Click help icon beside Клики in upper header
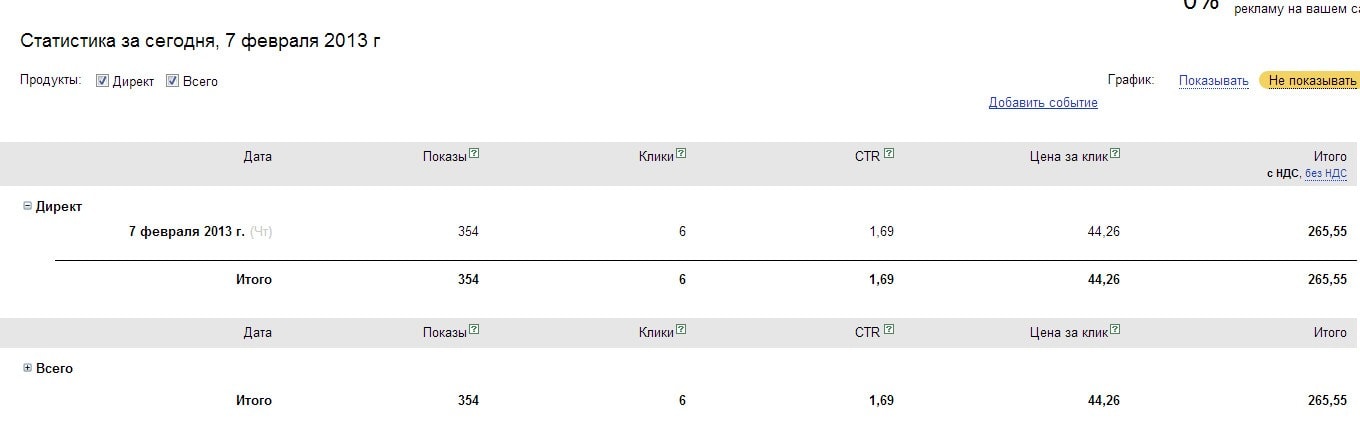The height and width of the screenshot is (421, 1360). tap(681, 154)
